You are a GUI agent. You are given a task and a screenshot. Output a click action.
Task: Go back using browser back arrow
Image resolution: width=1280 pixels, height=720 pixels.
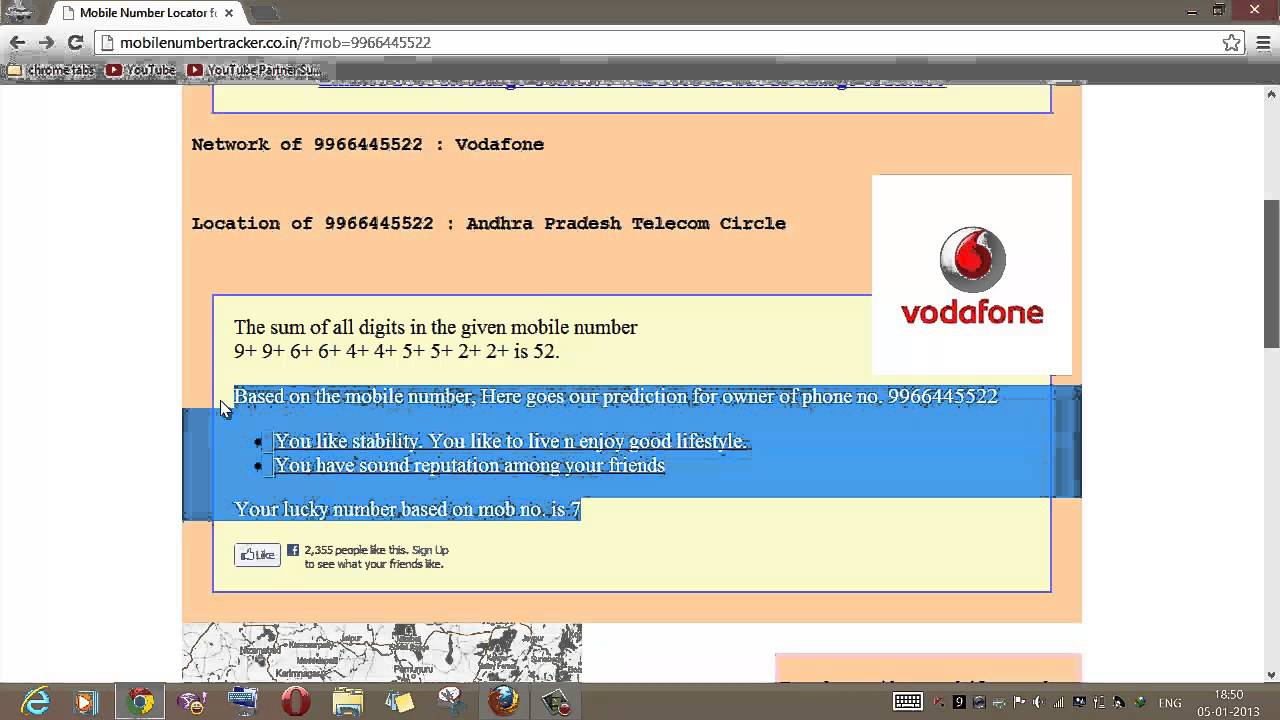[17, 43]
